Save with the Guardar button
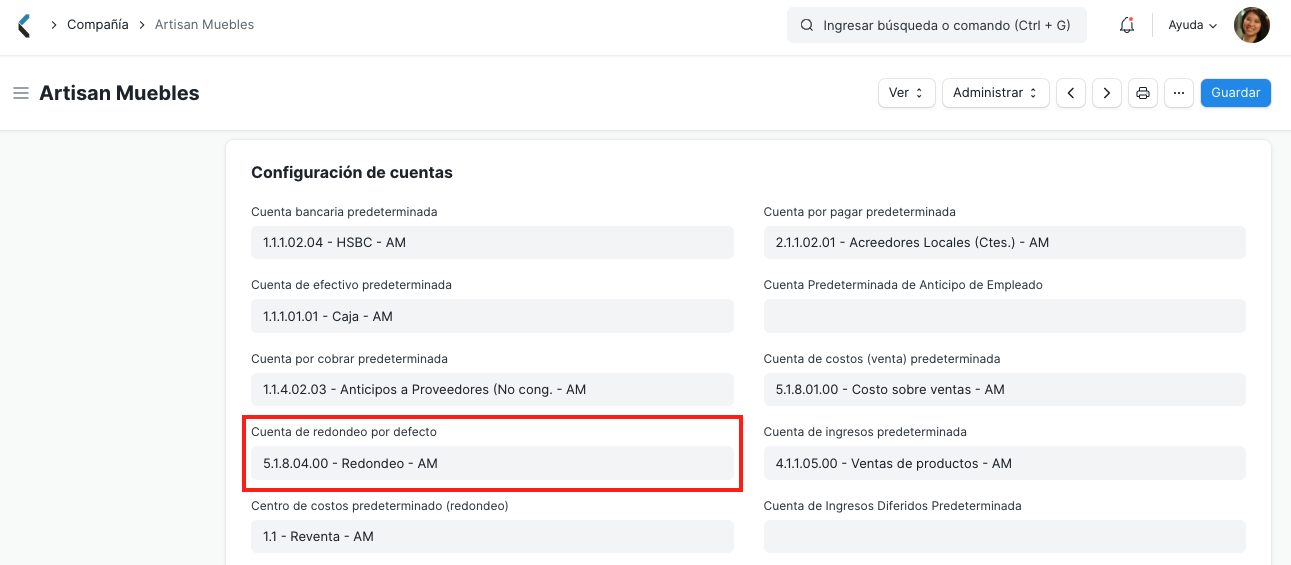 (x=1236, y=93)
